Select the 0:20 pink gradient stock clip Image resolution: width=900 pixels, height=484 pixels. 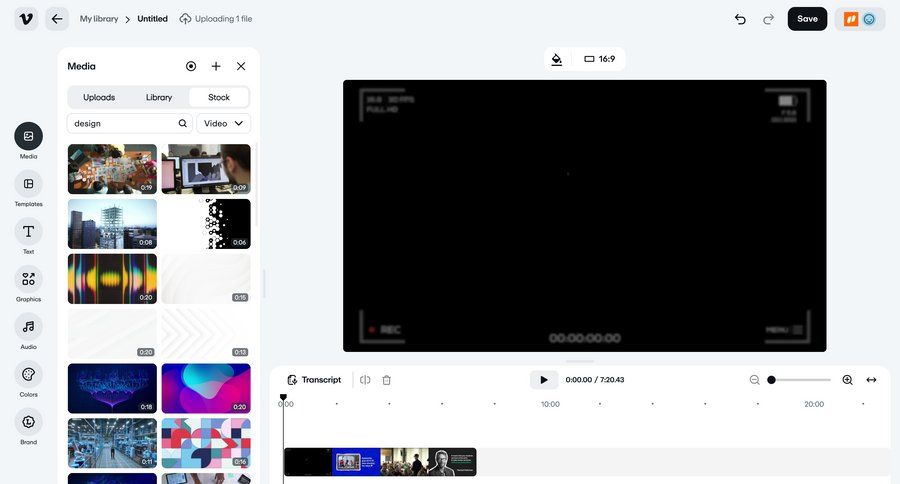[x=206, y=388]
